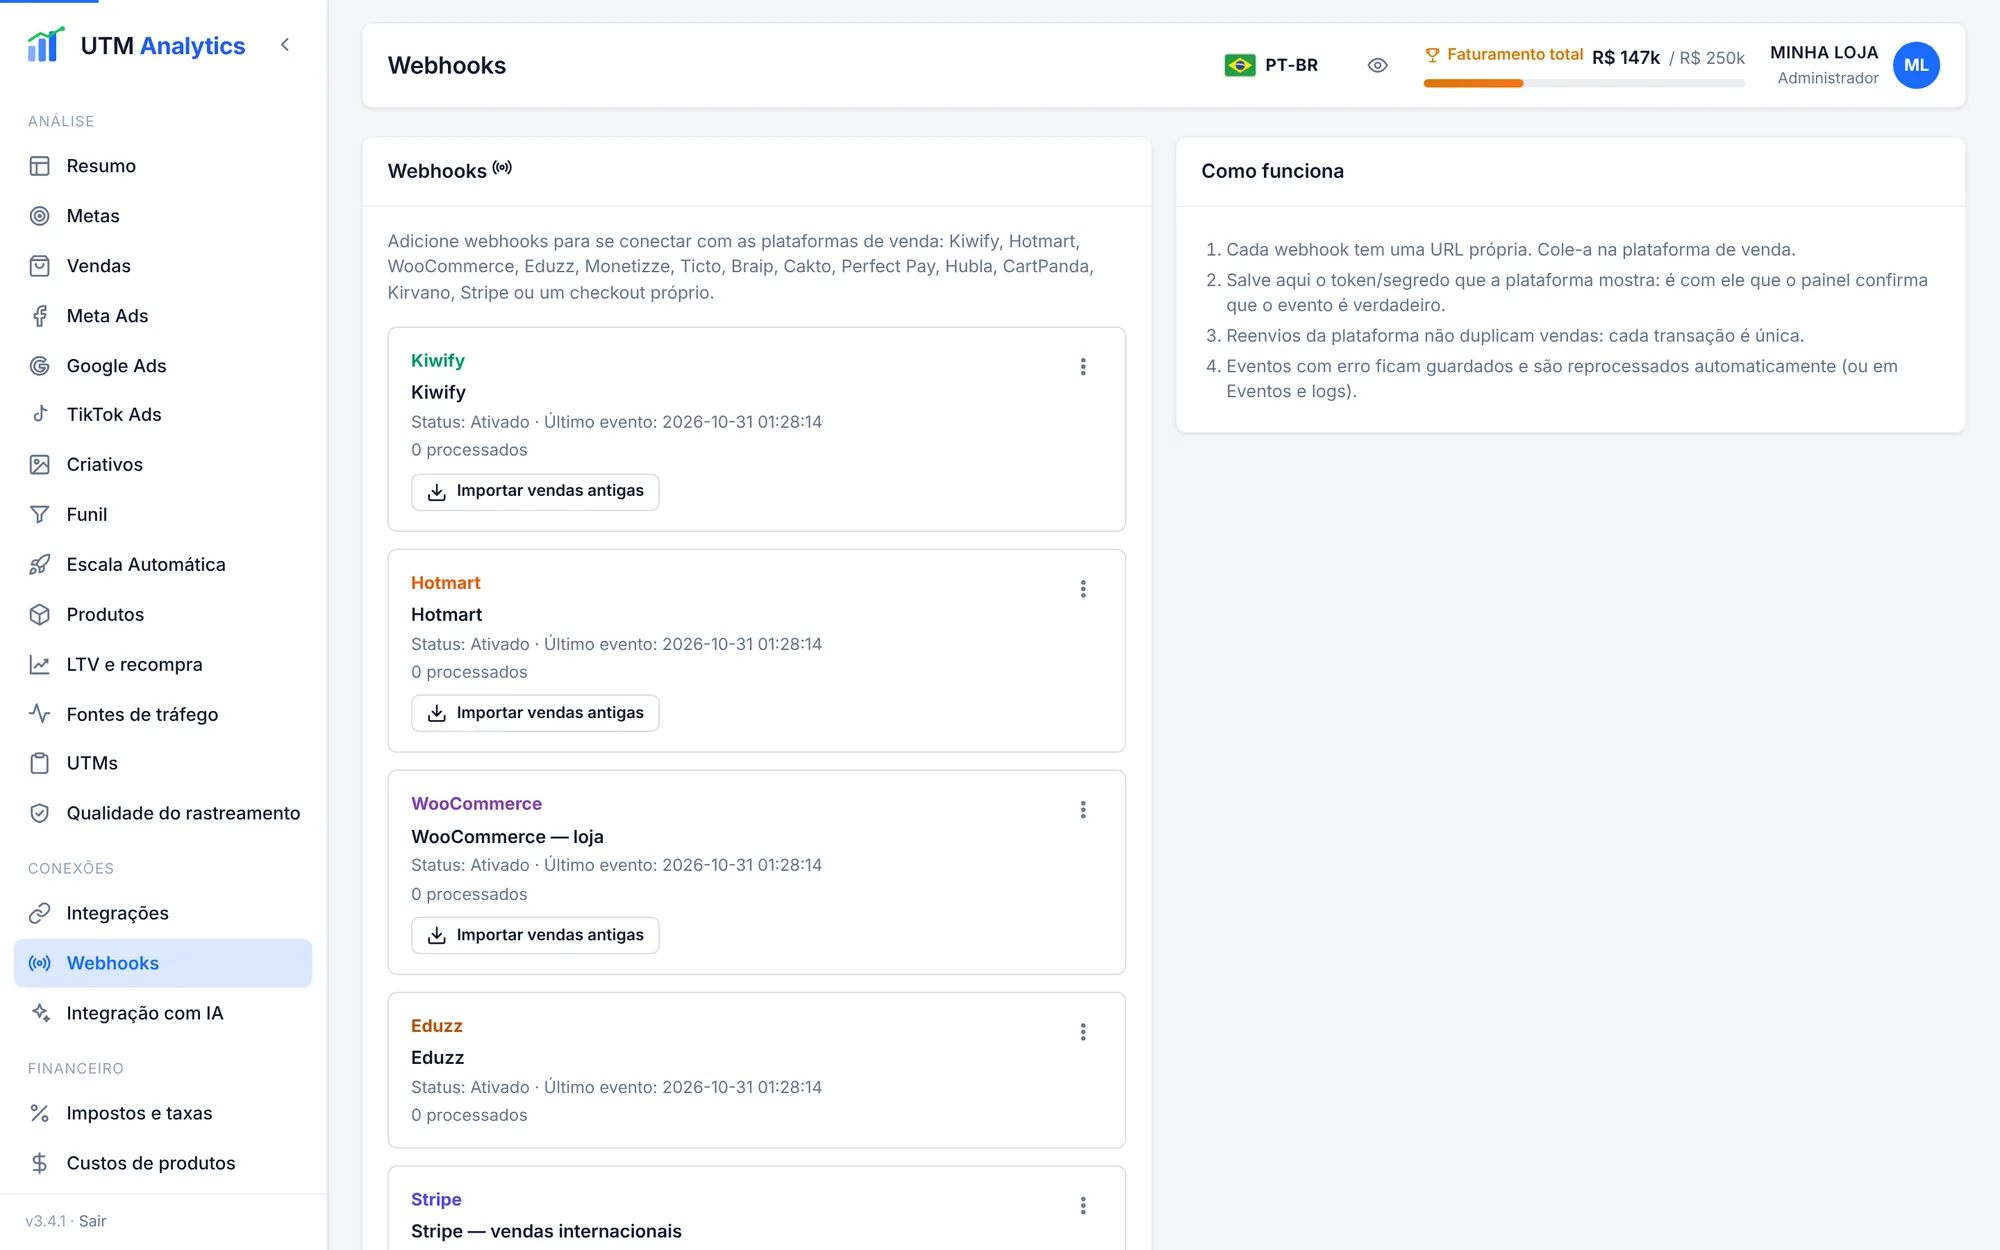2000x1250 pixels.
Task: Open the Google Ads icon
Action: coord(40,366)
